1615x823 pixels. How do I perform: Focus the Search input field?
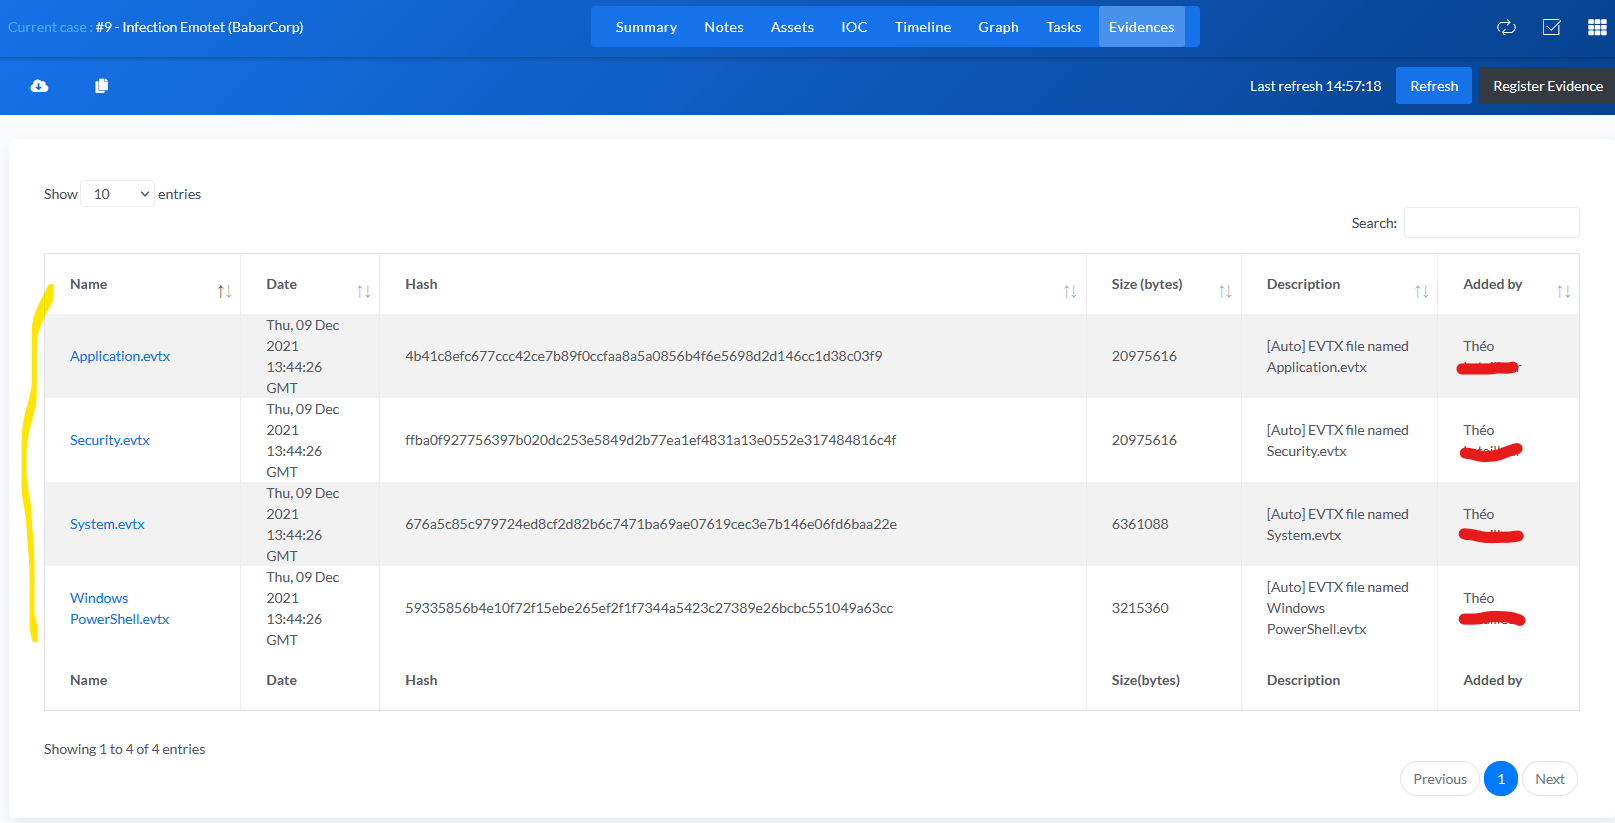point(1491,223)
